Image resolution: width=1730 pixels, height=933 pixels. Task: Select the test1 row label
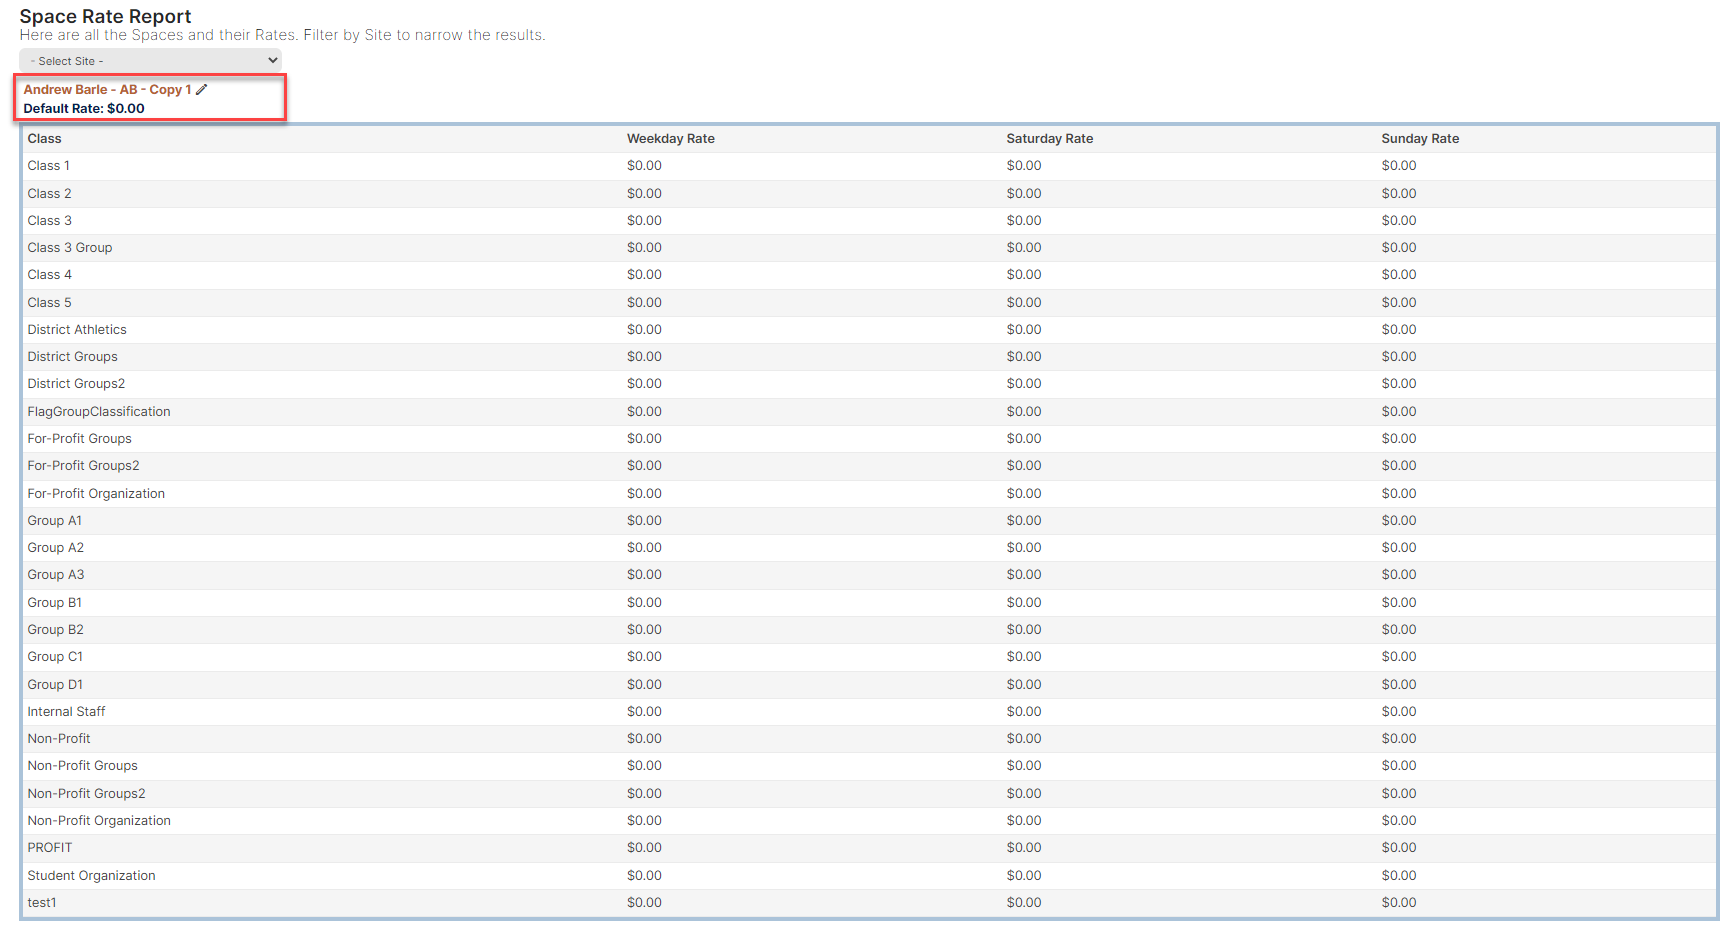[x=42, y=903]
